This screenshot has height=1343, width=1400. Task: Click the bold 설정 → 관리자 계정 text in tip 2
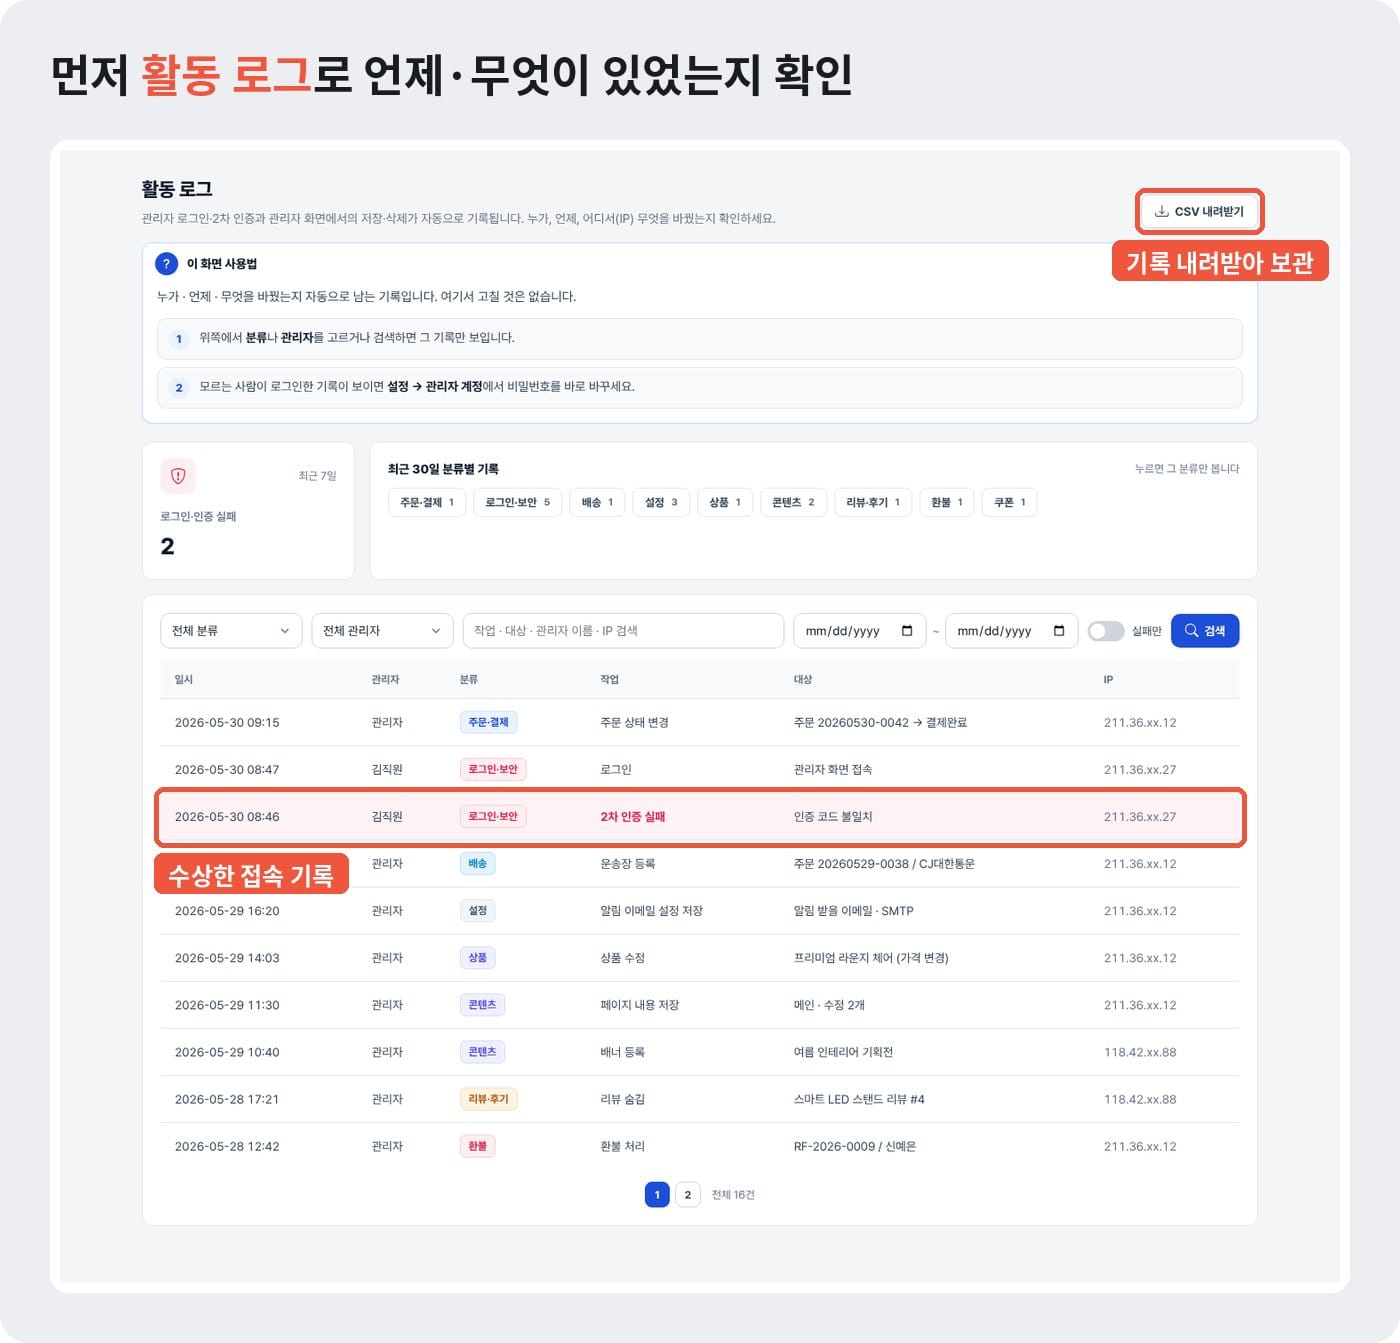pyautogui.click(x=435, y=387)
